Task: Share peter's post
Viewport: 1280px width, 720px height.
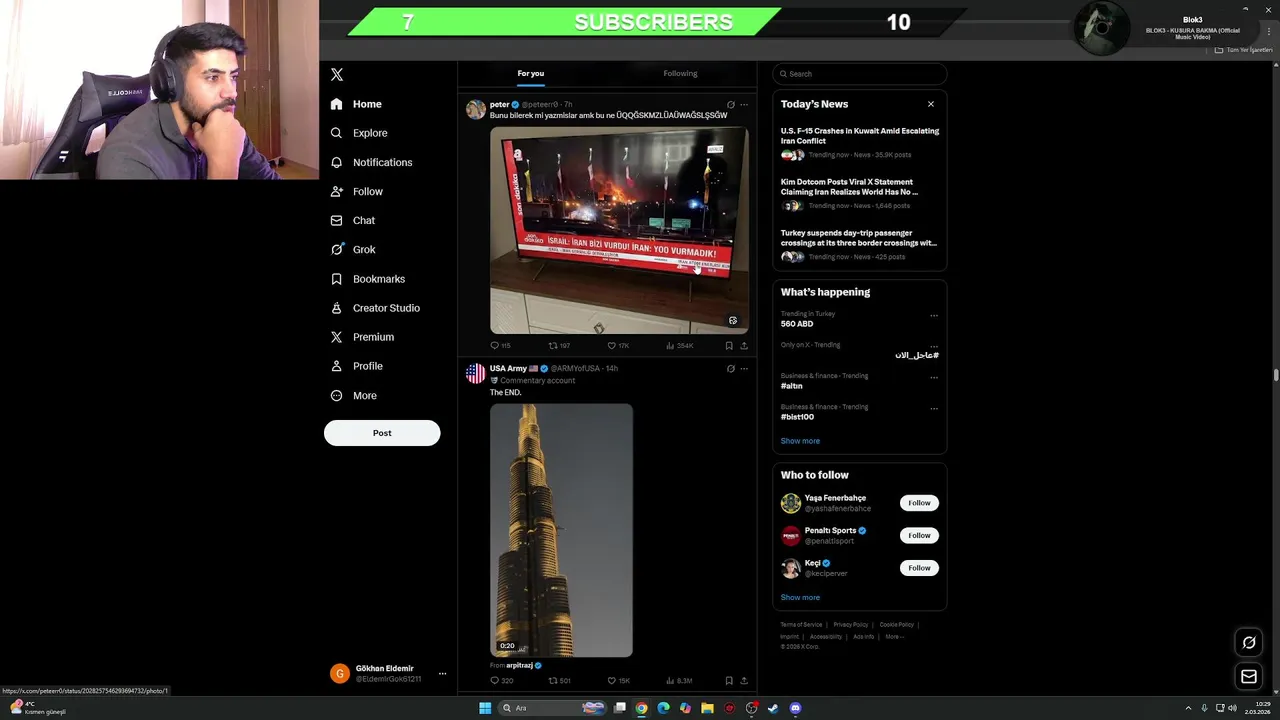Action: 744,346
